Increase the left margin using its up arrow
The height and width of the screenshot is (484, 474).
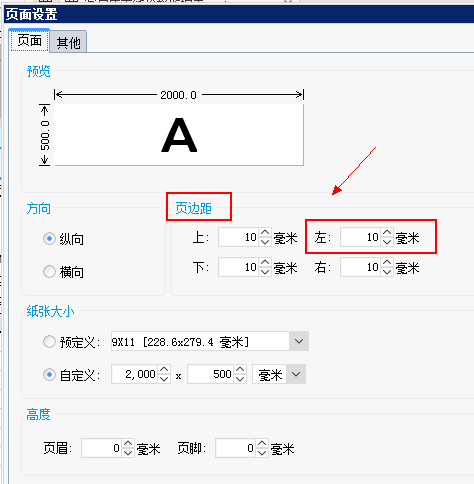(387, 233)
